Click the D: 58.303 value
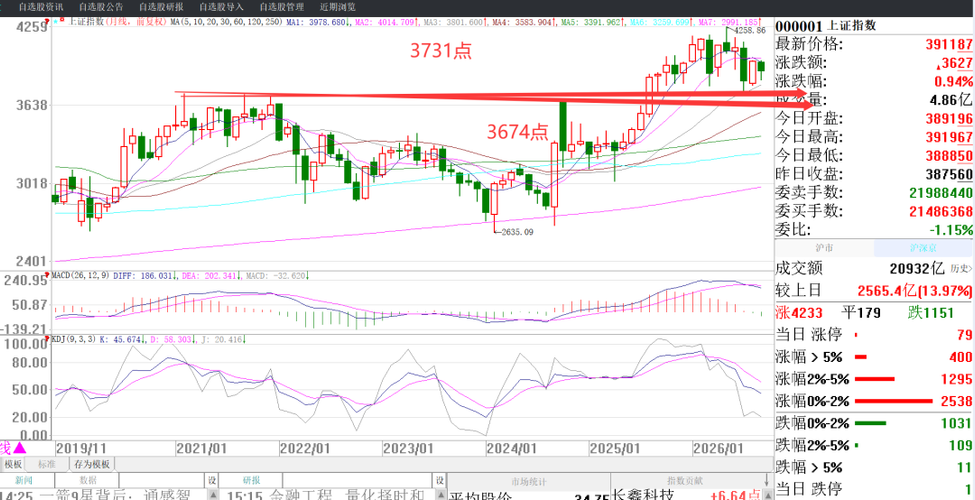This screenshot has width=975, height=500. [x=173, y=340]
